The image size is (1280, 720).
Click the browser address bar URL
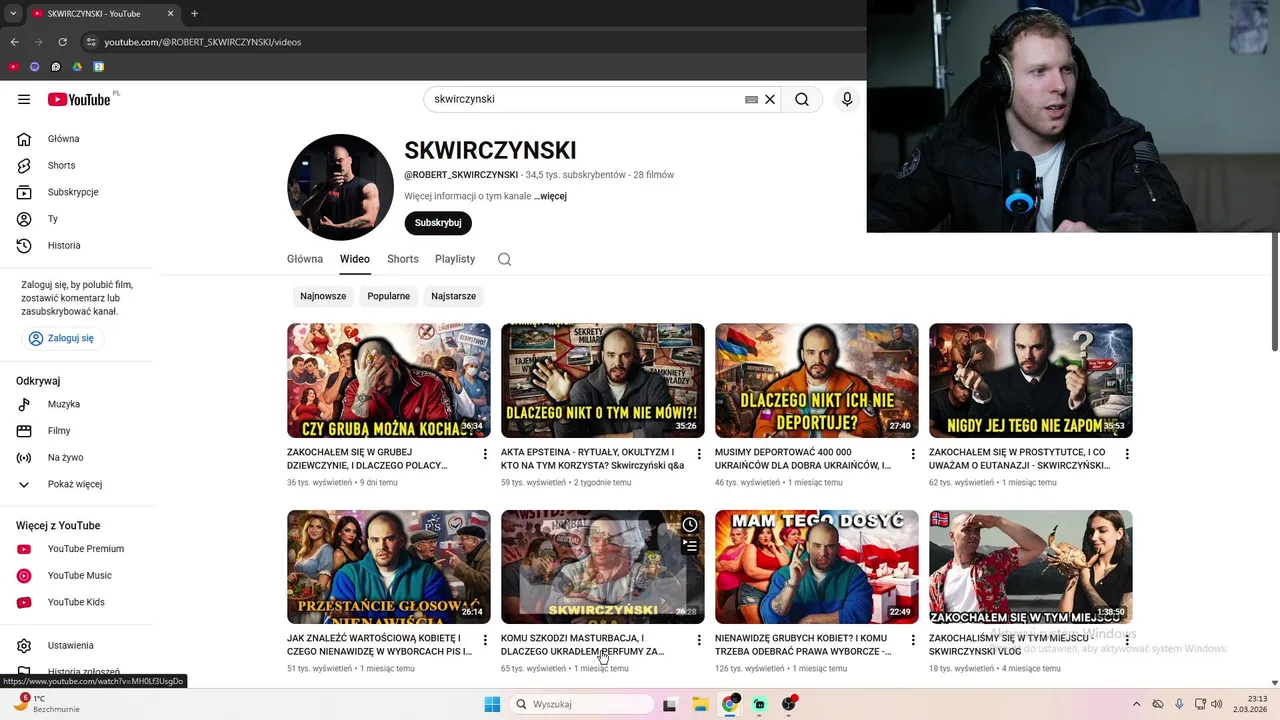(x=203, y=42)
